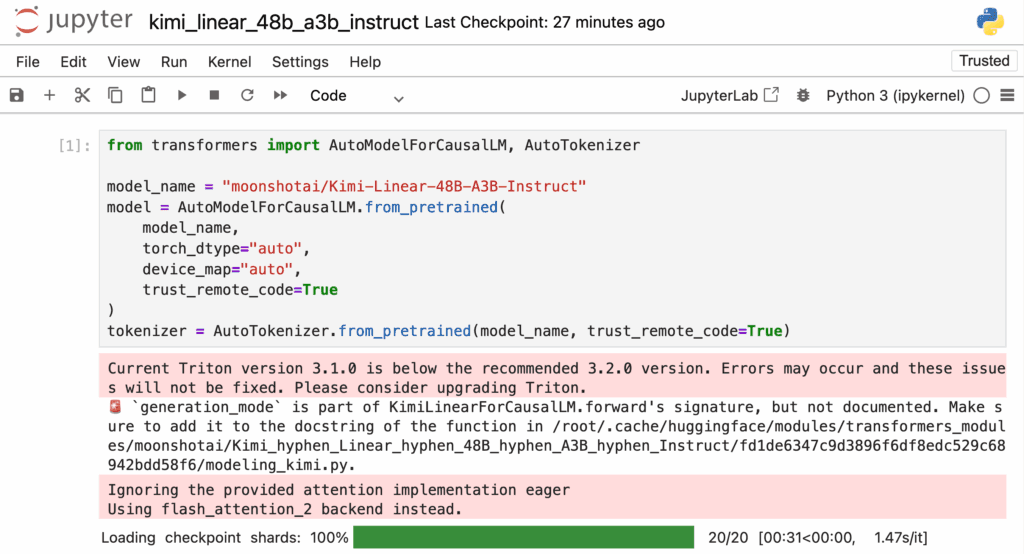The image size is (1024, 554).
Task: Restart kernel and run all cells
Action: pyautogui.click(x=281, y=96)
